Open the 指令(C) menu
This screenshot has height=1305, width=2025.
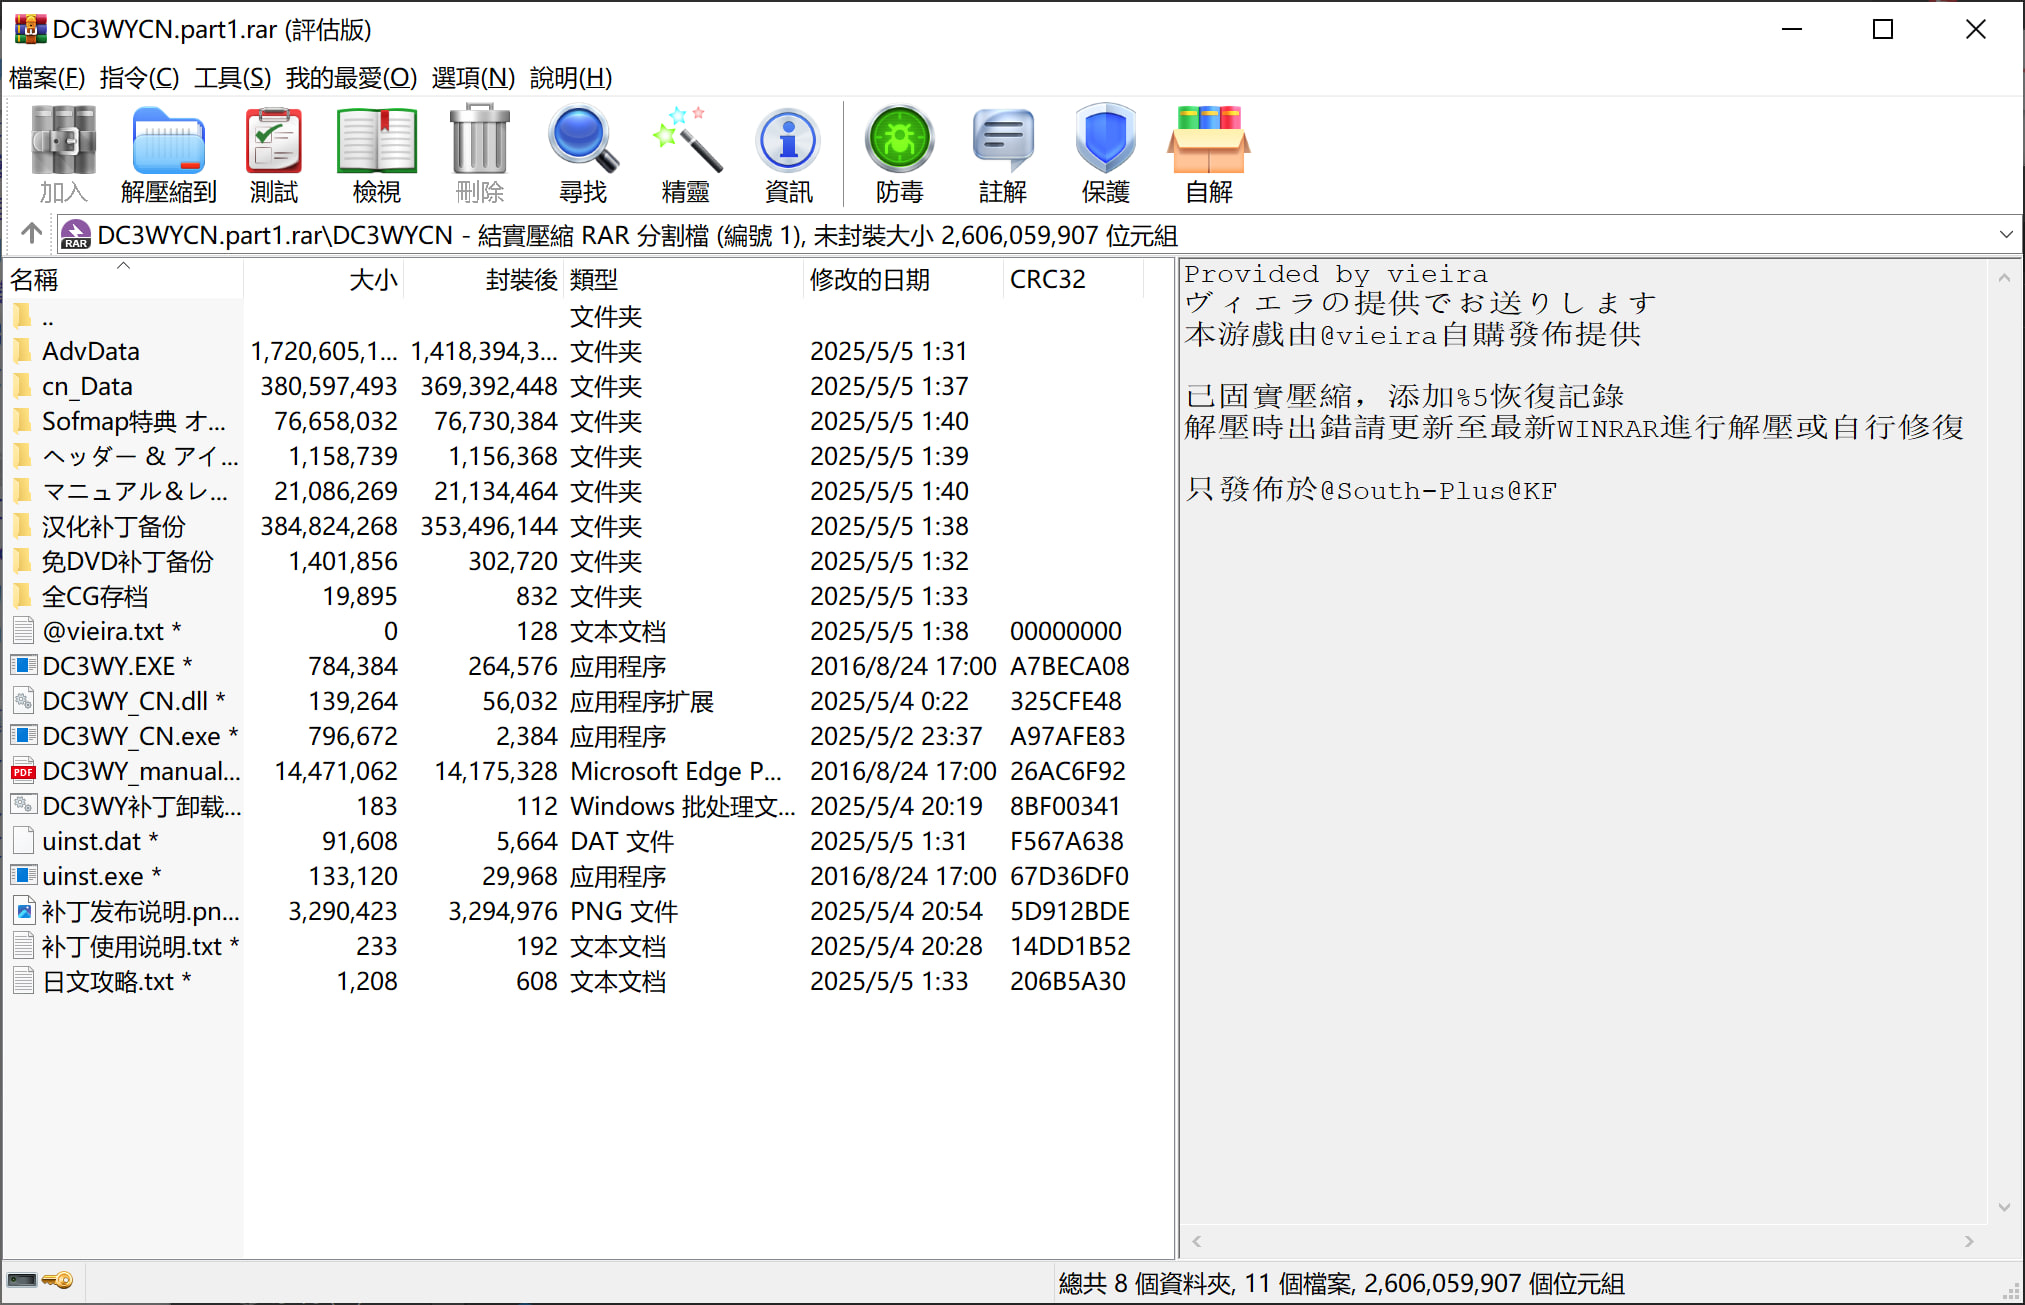tap(139, 77)
